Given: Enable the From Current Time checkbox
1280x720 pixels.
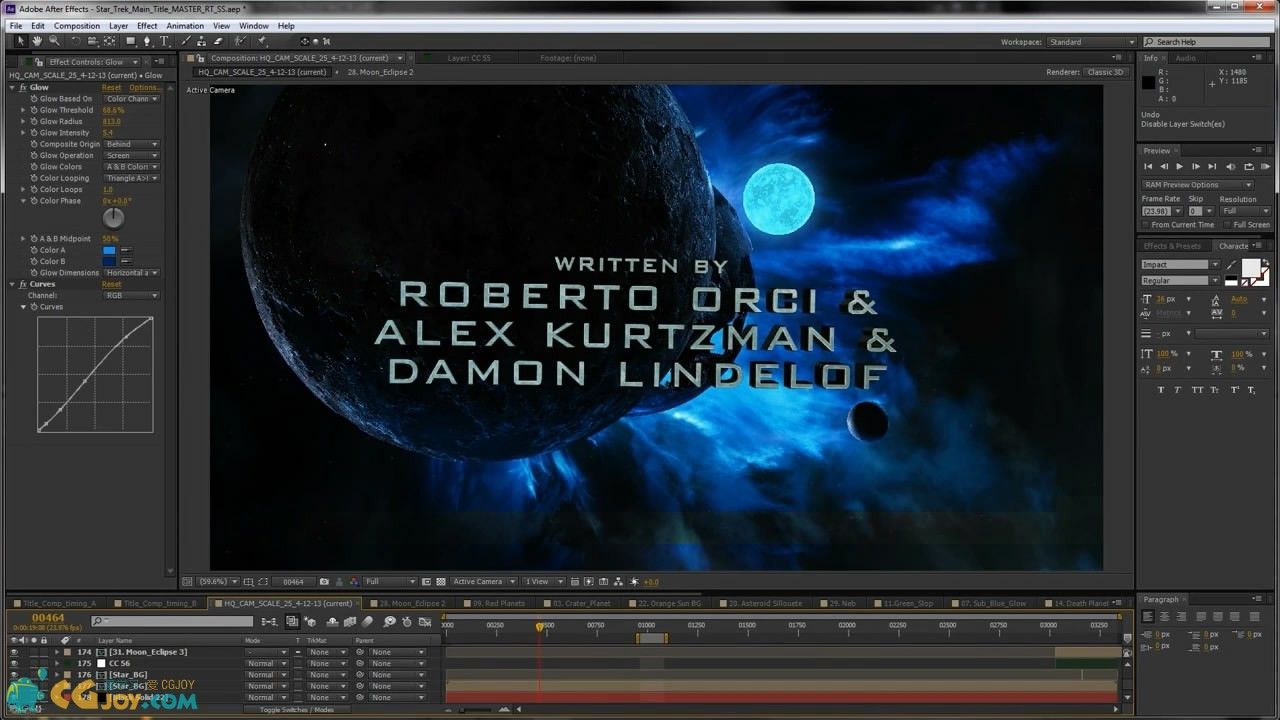Looking at the screenshot, I should [x=1146, y=225].
